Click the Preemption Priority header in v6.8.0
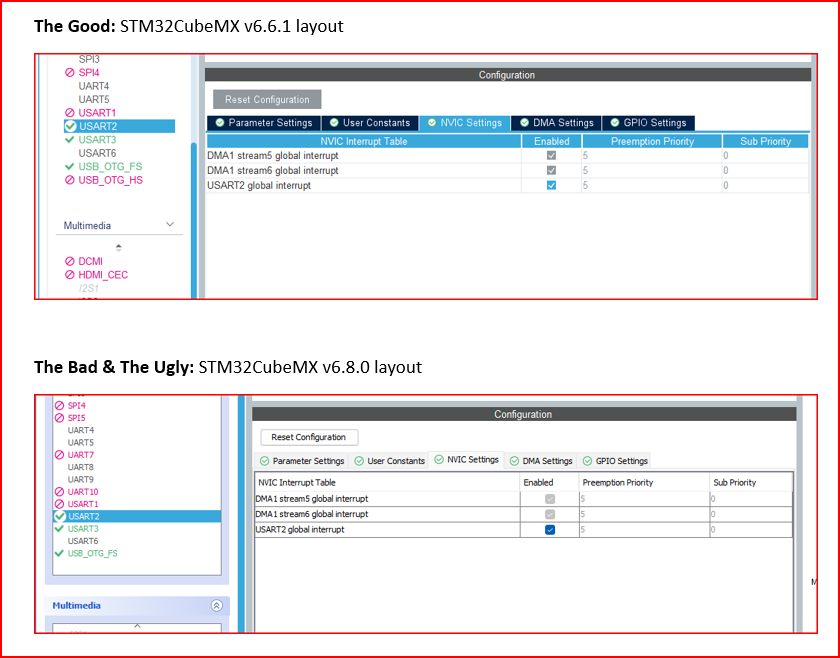Viewport: 840px width, 658px height. click(x=644, y=483)
